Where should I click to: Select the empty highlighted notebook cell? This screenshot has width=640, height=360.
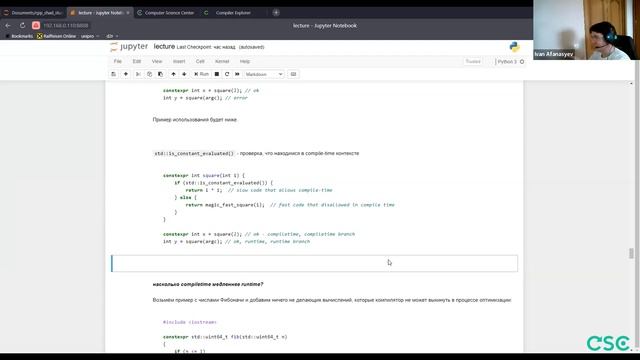314,263
